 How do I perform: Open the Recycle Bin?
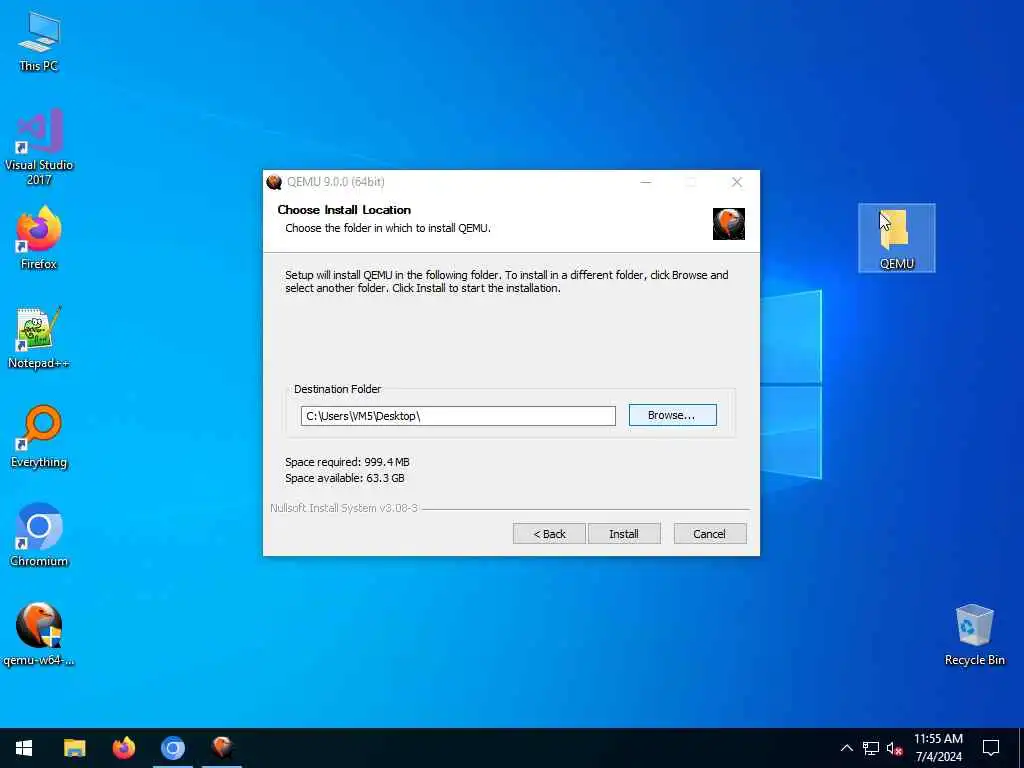(x=974, y=635)
